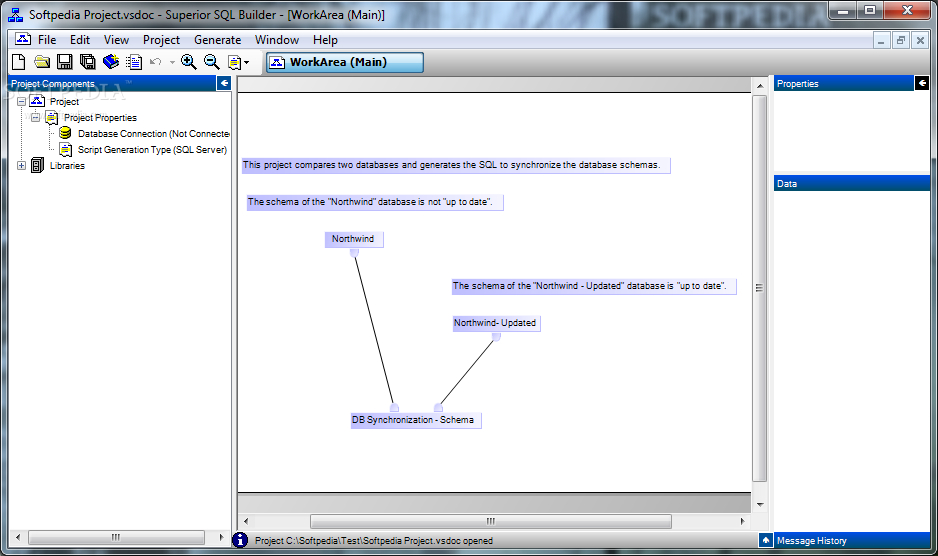Image resolution: width=938 pixels, height=556 pixels.
Task: Open the Edit menu
Action: [80, 40]
